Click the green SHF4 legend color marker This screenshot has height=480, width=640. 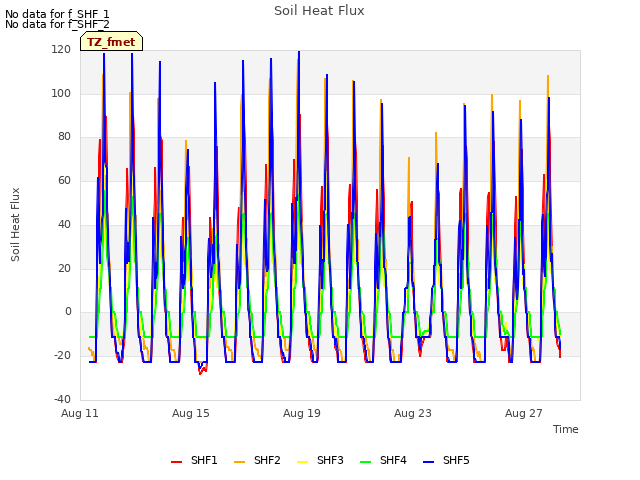click(x=365, y=462)
